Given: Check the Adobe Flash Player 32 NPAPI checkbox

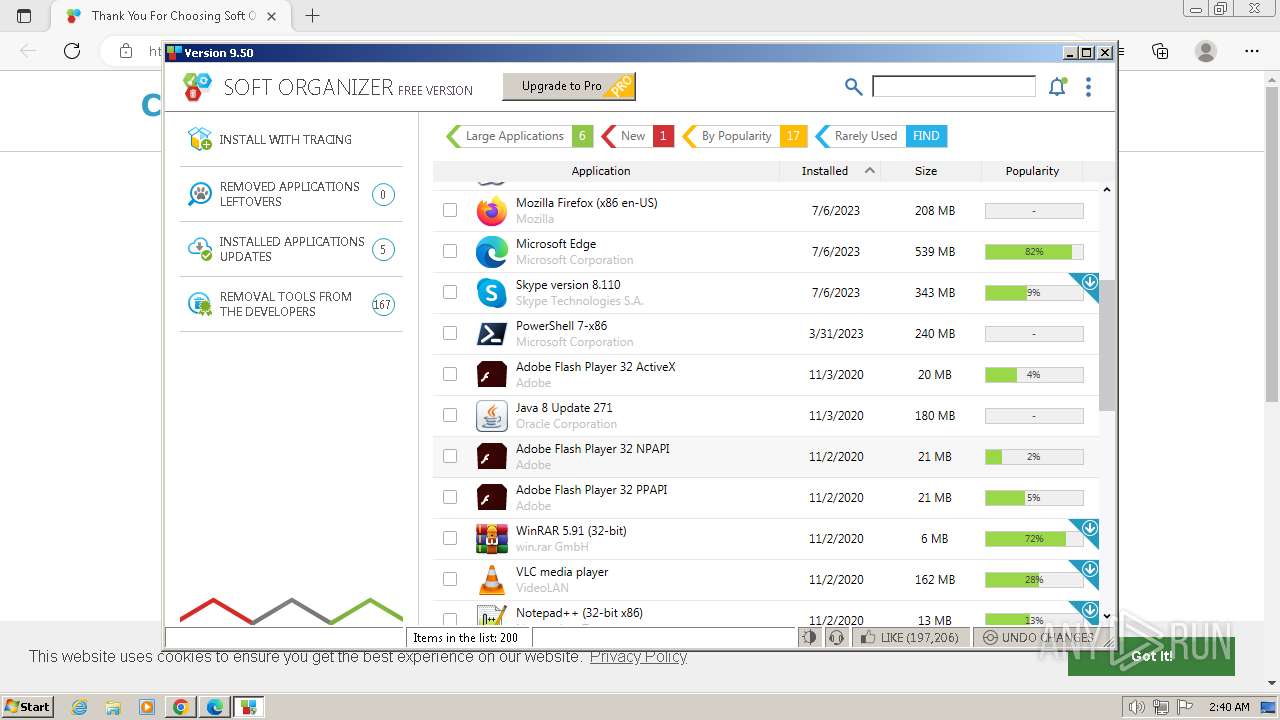Looking at the screenshot, I should [x=450, y=456].
